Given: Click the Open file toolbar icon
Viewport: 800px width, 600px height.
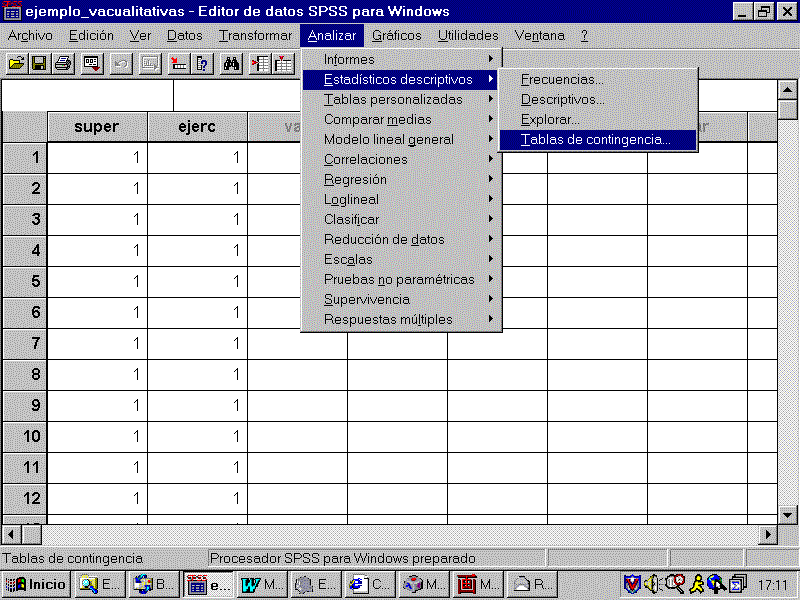Looking at the screenshot, I should coord(16,64).
